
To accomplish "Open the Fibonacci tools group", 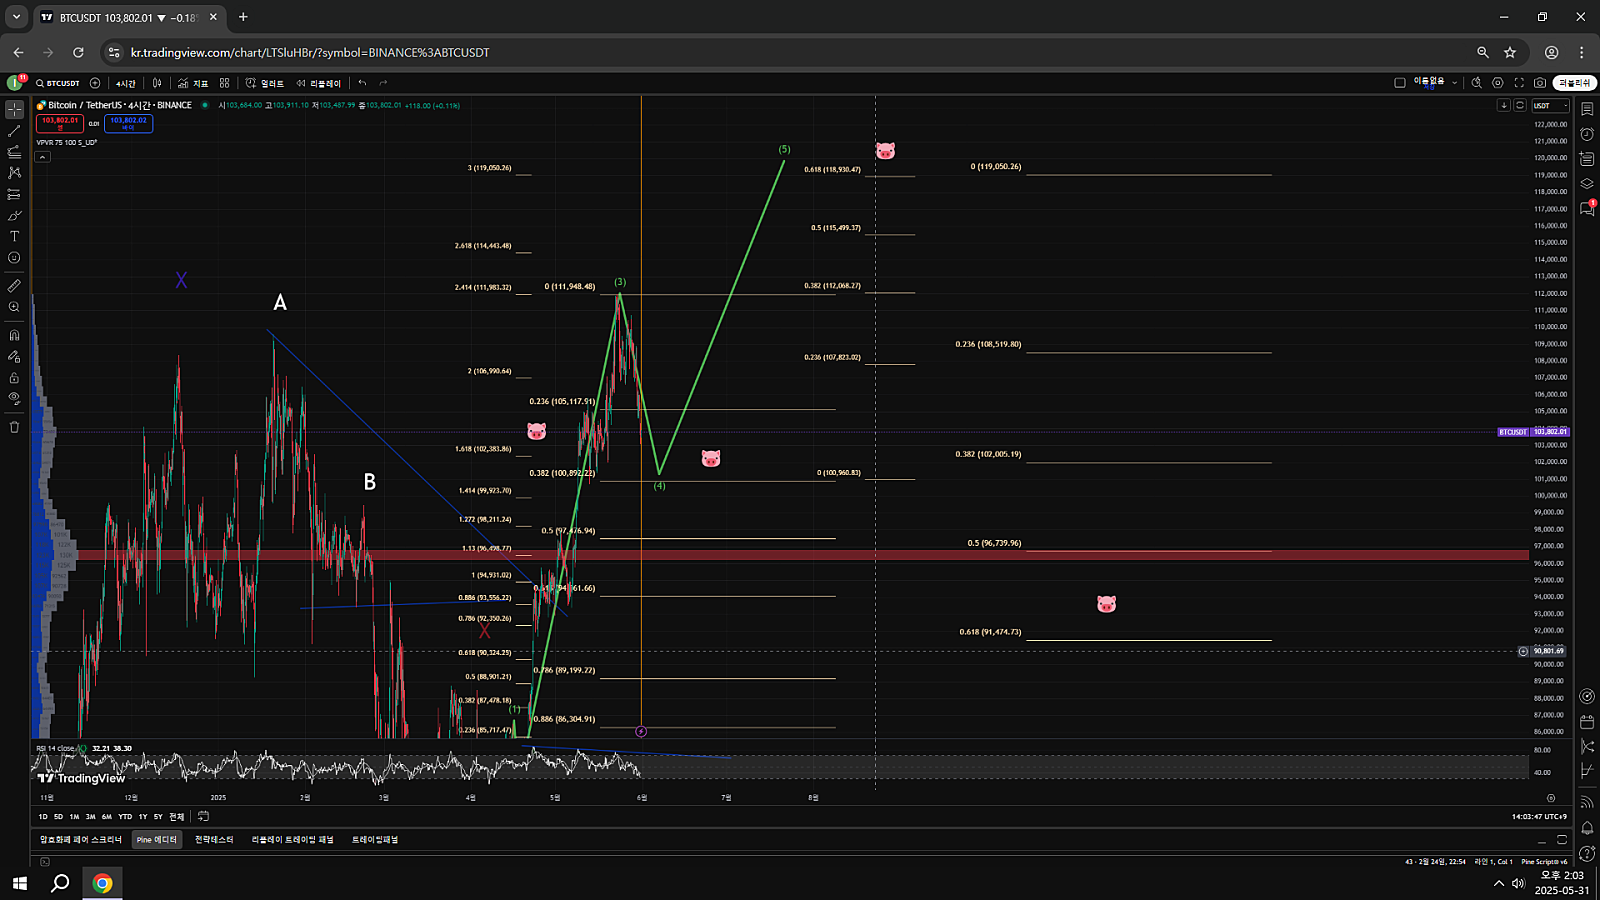I will click(14, 152).
